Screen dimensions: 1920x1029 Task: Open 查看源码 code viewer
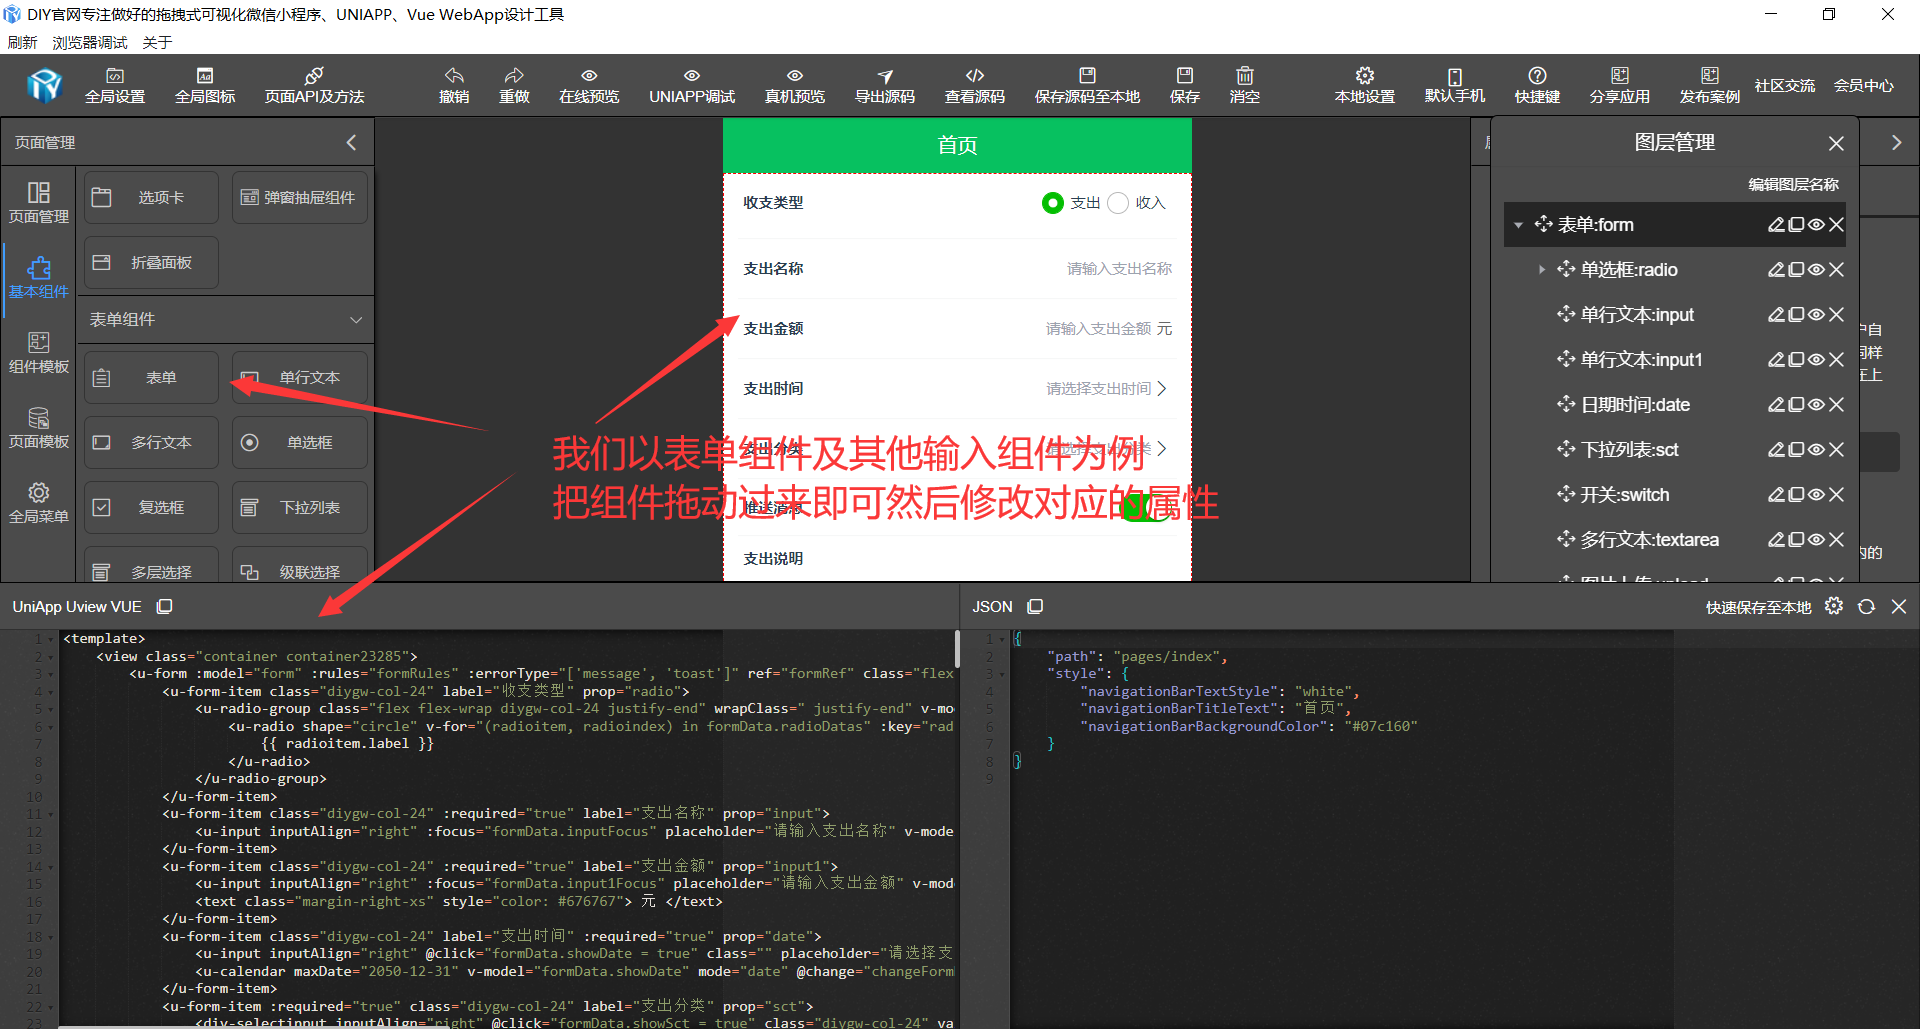tap(975, 86)
